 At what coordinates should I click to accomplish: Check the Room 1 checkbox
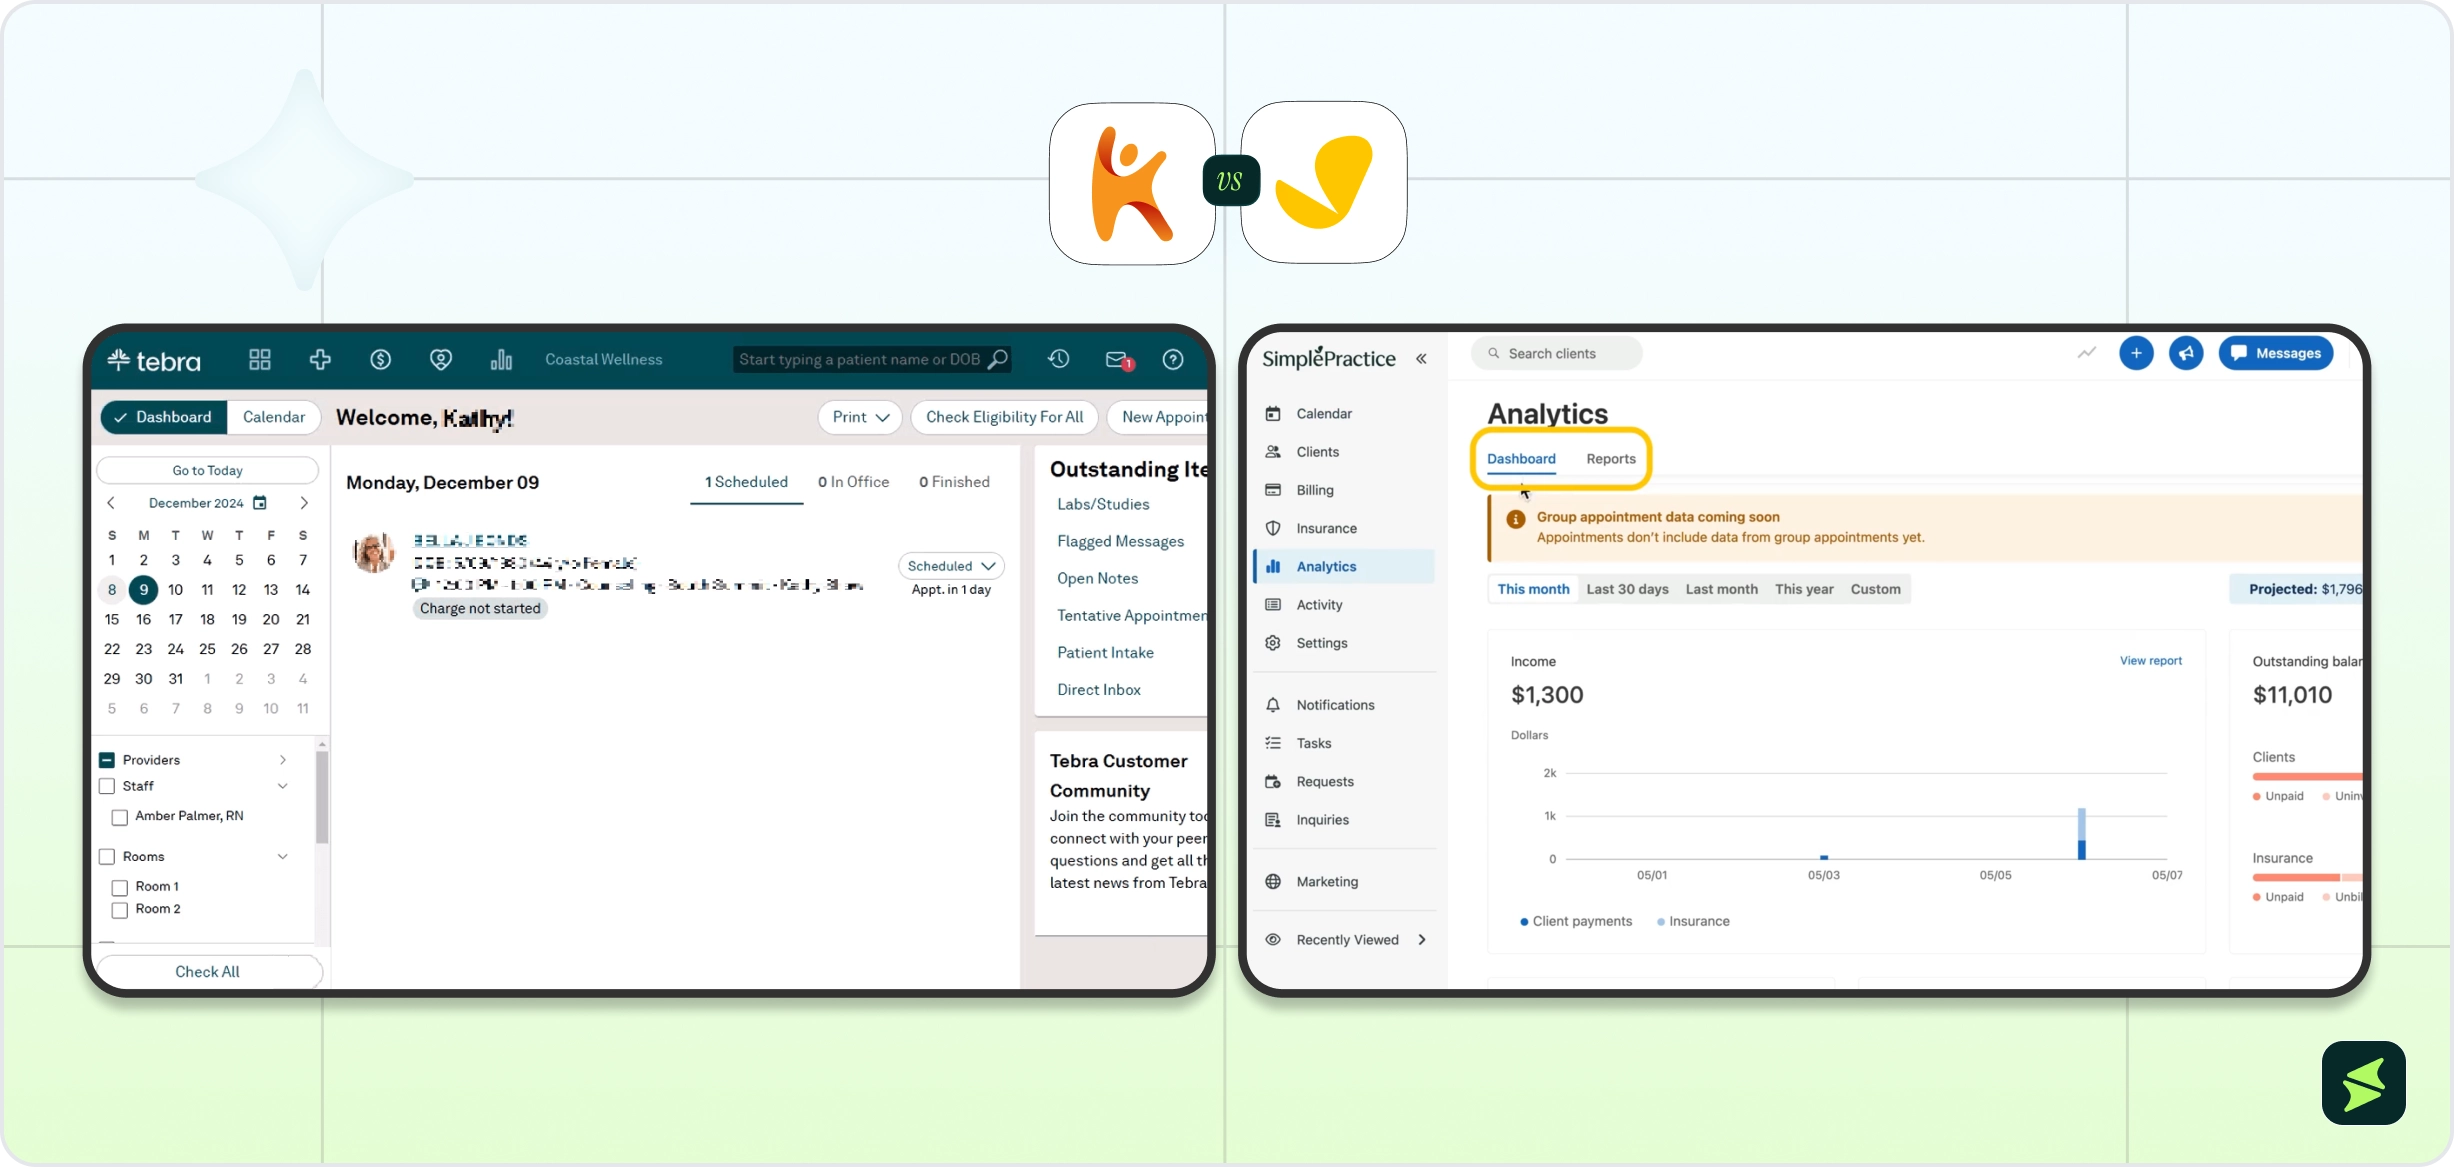click(120, 887)
